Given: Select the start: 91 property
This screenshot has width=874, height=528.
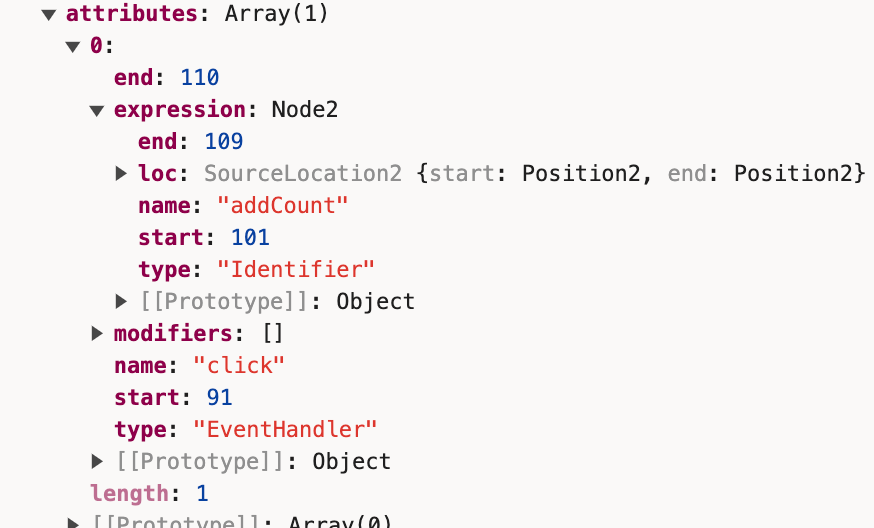Looking at the screenshot, I should tap(172, 397).
